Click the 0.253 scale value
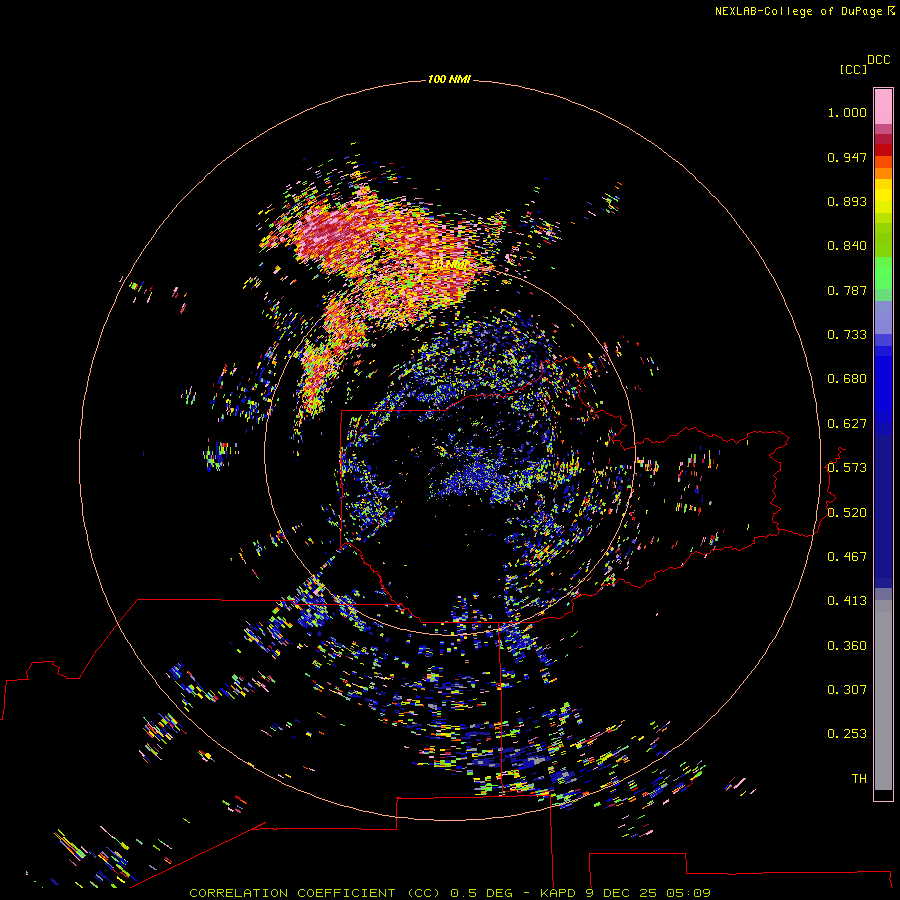900x900 pixels. tap(847, 734)
